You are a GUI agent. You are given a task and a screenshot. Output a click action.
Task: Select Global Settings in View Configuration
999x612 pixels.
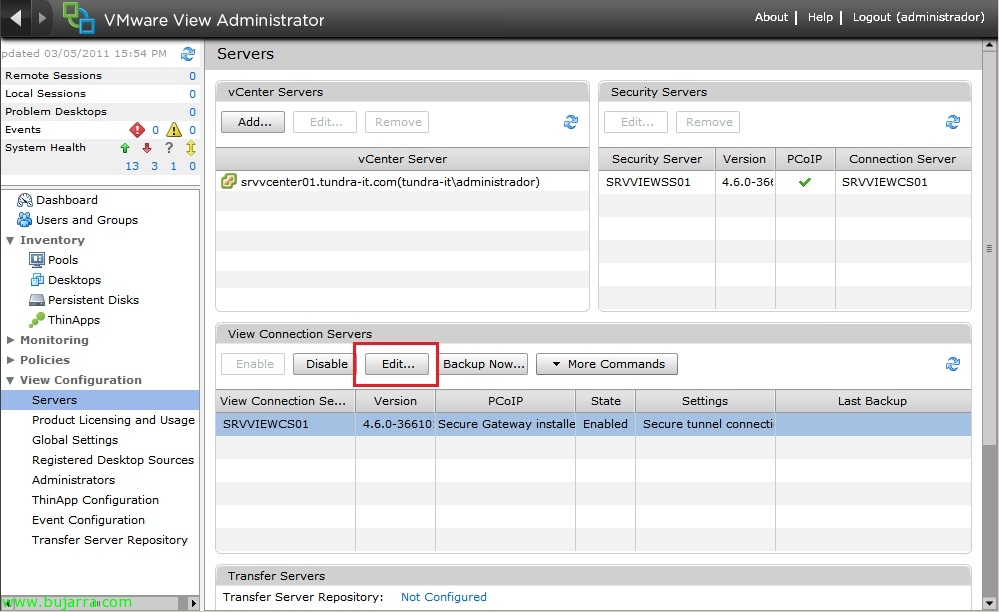tap(75, 440)
